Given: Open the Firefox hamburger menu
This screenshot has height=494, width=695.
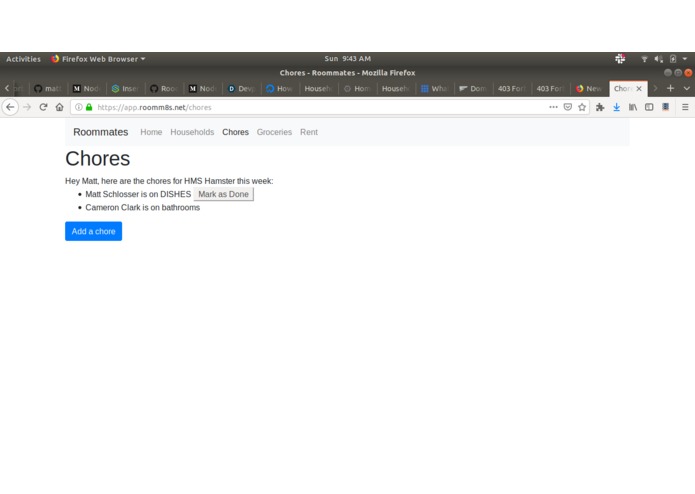Looking at the screenshot, I should [685, 107].
